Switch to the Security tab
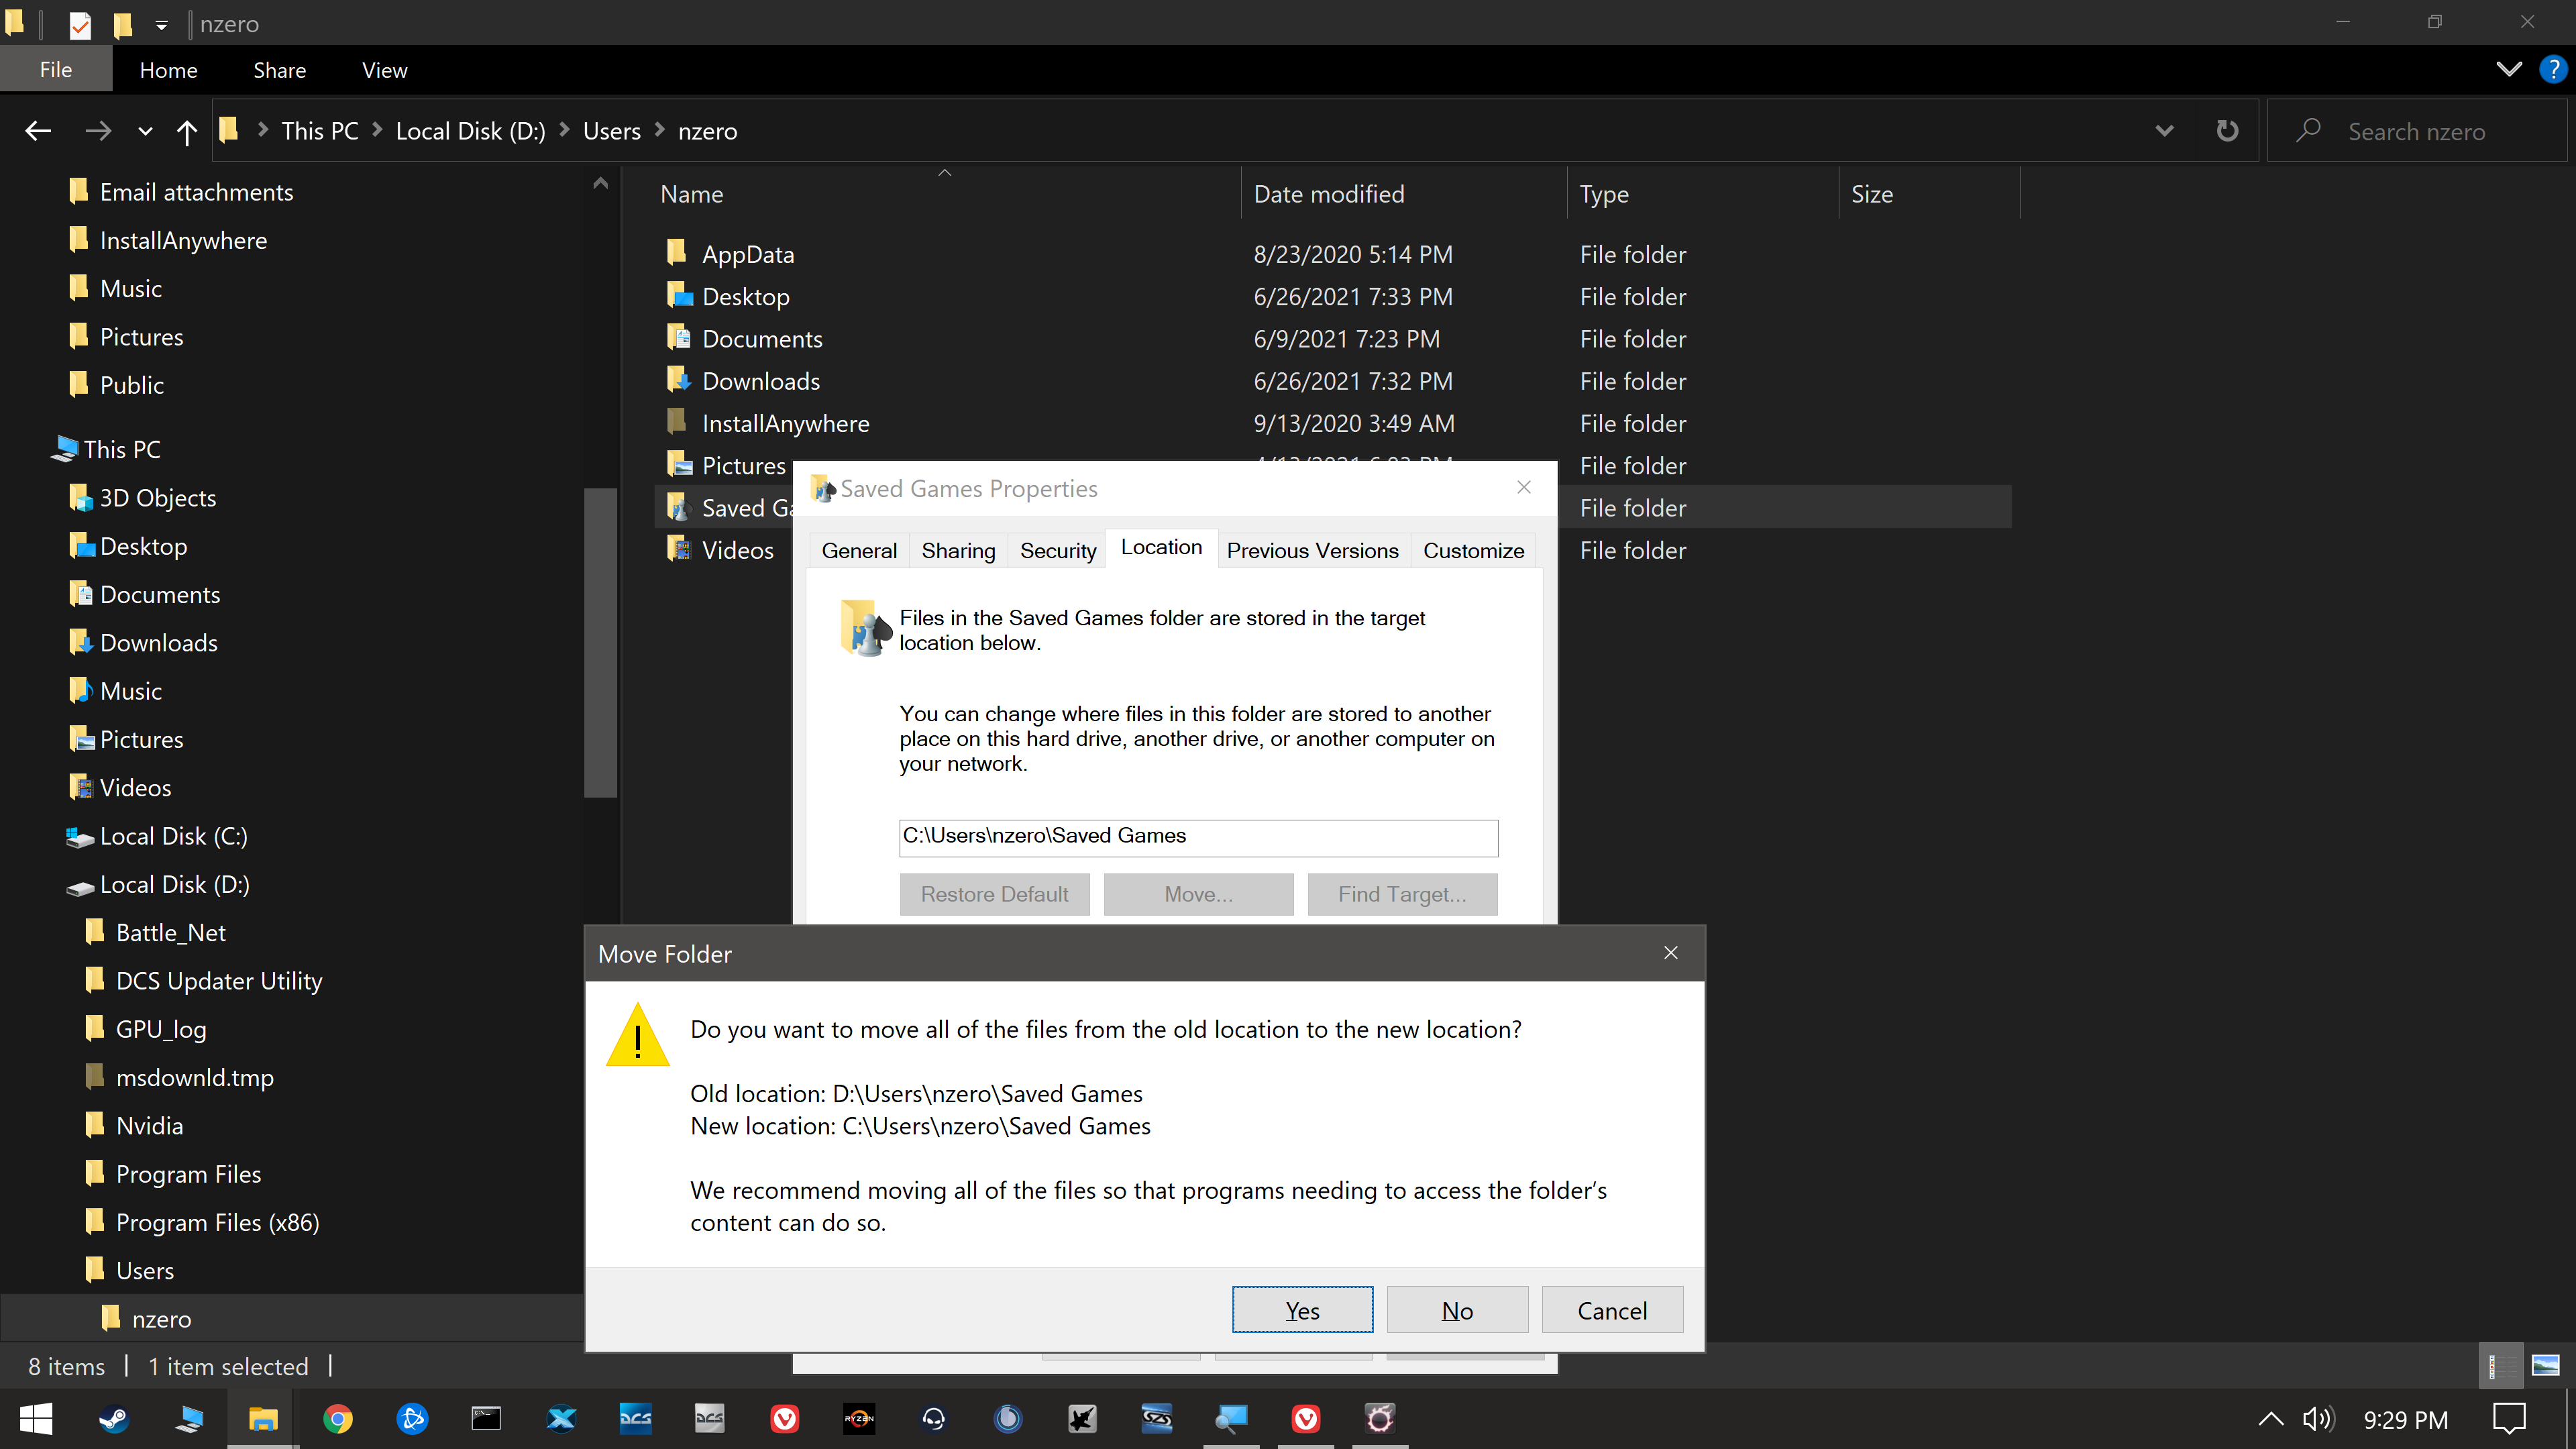The image size is (2576, 1449). [x=1058, y=551]
